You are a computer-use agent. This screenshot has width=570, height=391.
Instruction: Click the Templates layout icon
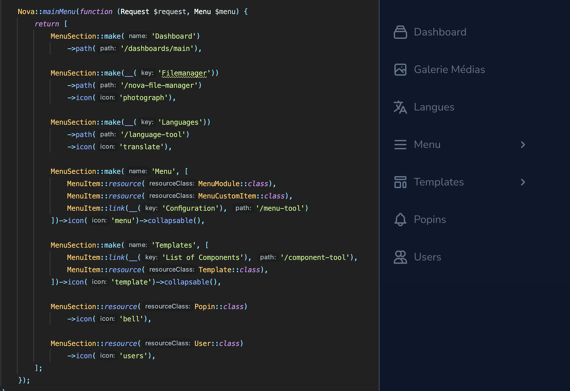400,182
